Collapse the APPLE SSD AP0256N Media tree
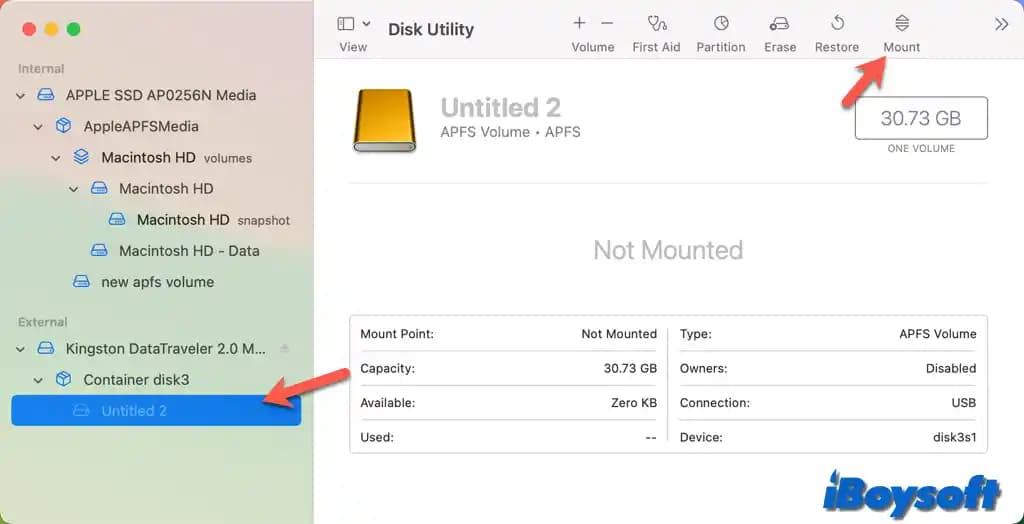Screen dimensions: 1024x524 (x=21, y=96)
